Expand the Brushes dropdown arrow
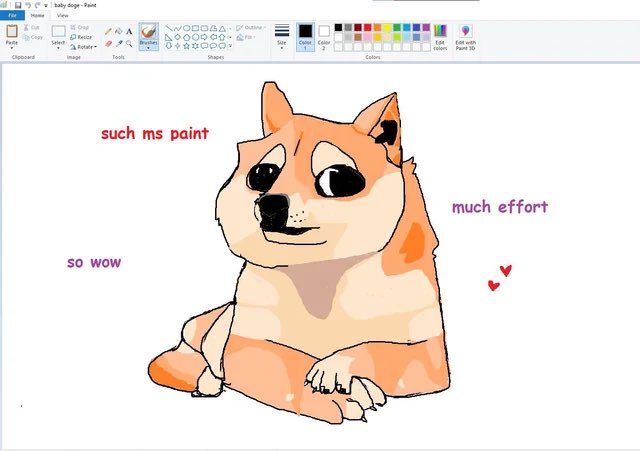The image size is (640, 451). point(149,48)
